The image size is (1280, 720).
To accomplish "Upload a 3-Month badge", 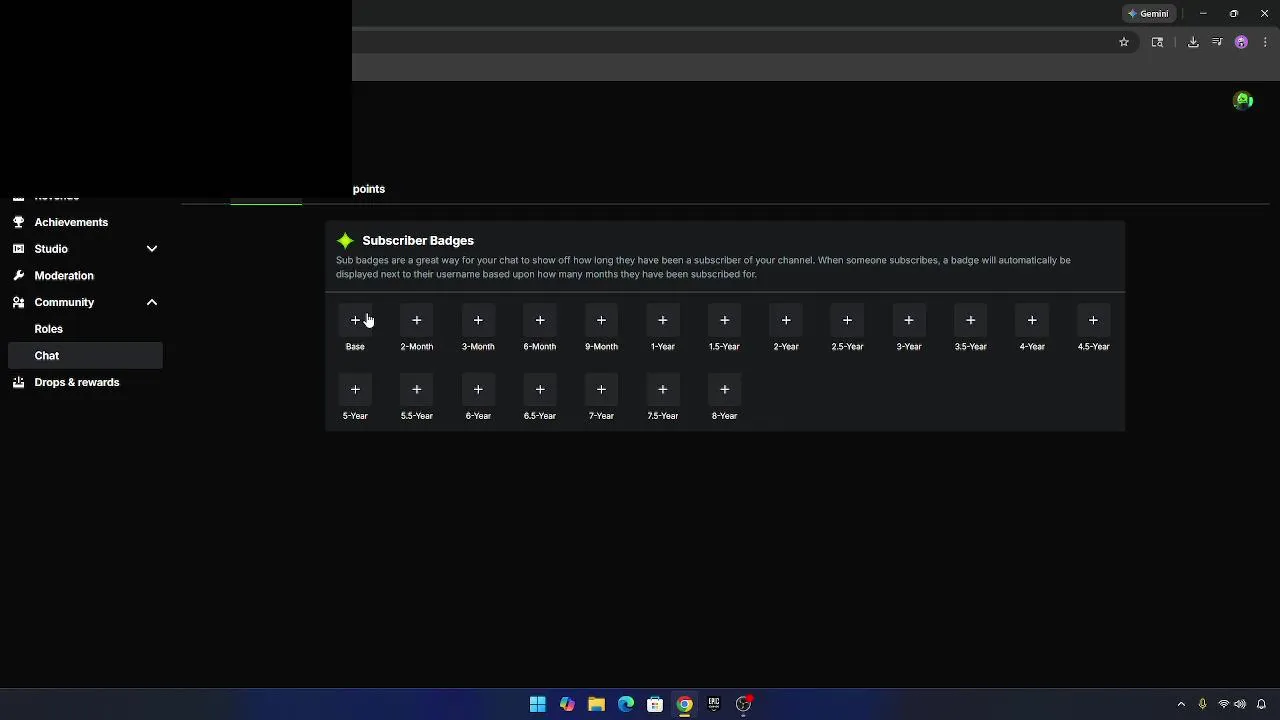I will coord(478,320).
